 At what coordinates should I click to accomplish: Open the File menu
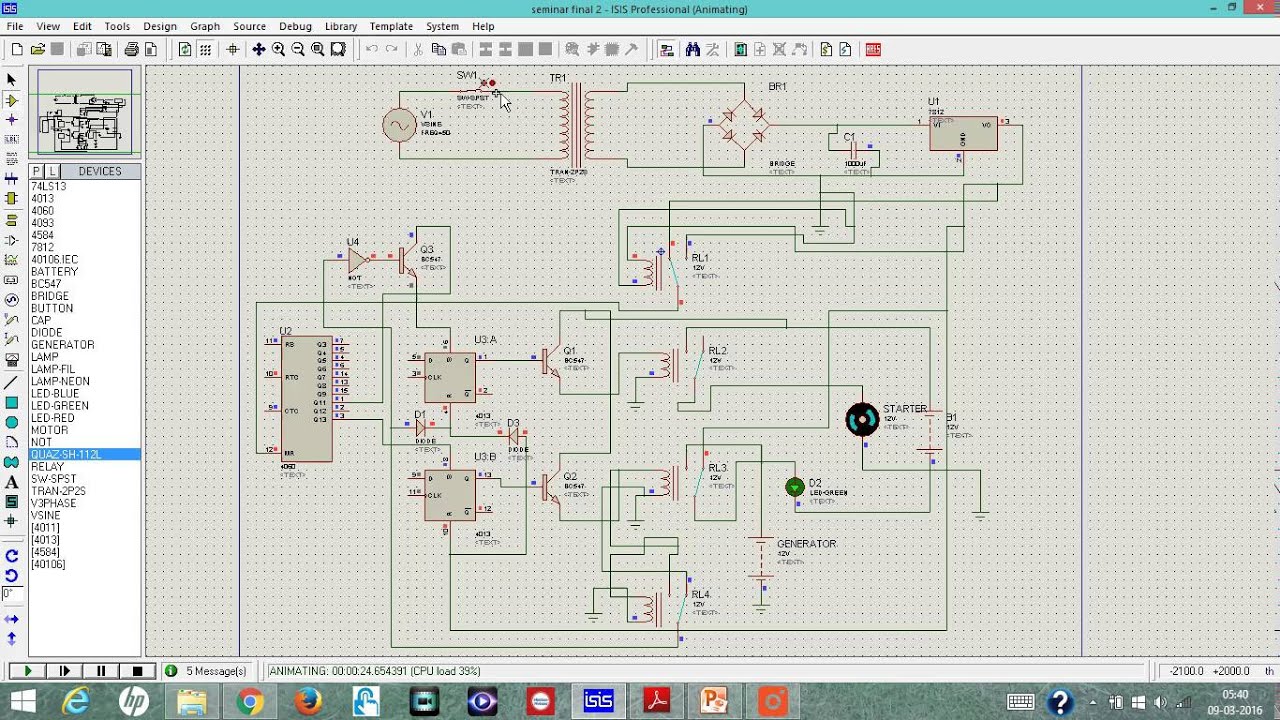click(15, 26)
